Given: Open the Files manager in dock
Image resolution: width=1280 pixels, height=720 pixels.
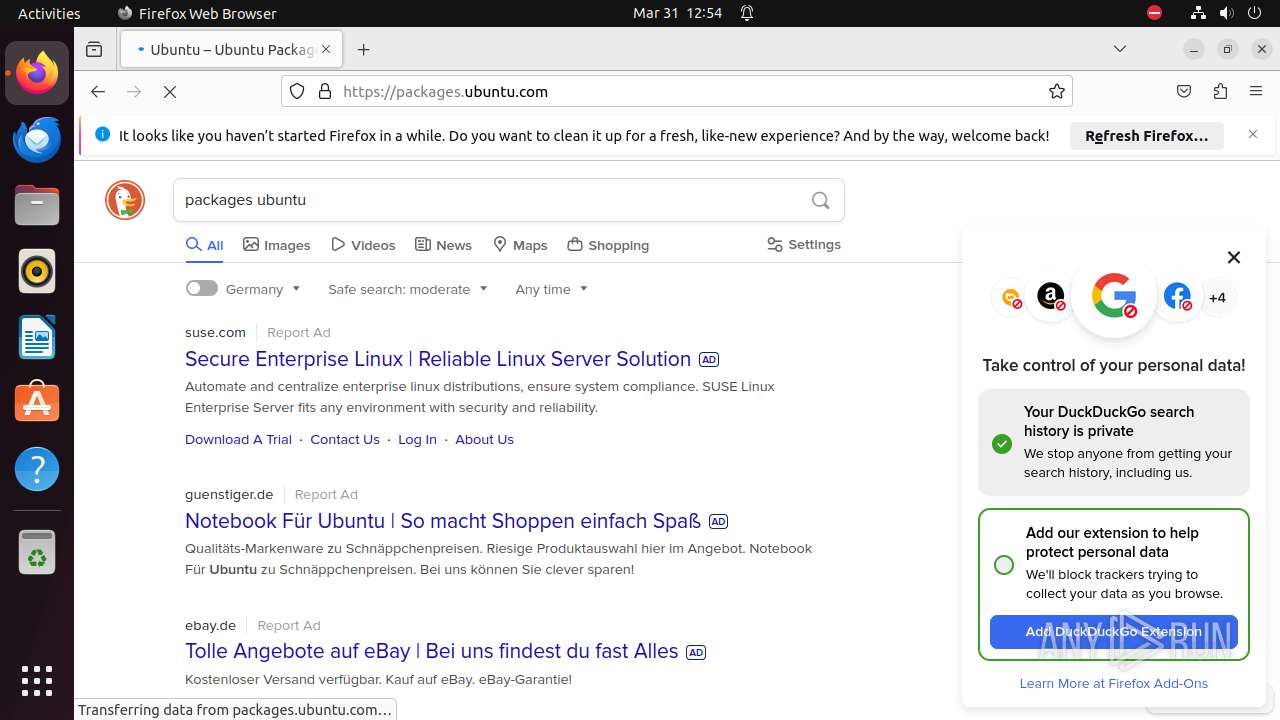Looking at the screenshot, I should point(37,205).
